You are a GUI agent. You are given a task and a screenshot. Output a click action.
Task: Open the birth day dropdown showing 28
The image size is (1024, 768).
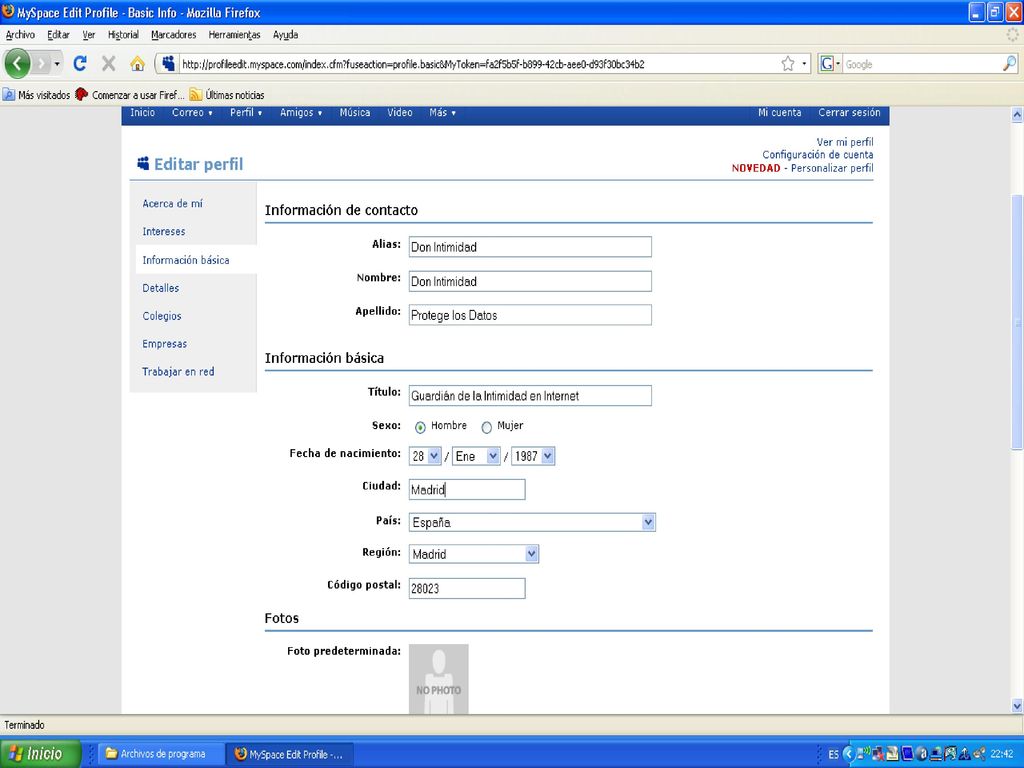[425, 456]
